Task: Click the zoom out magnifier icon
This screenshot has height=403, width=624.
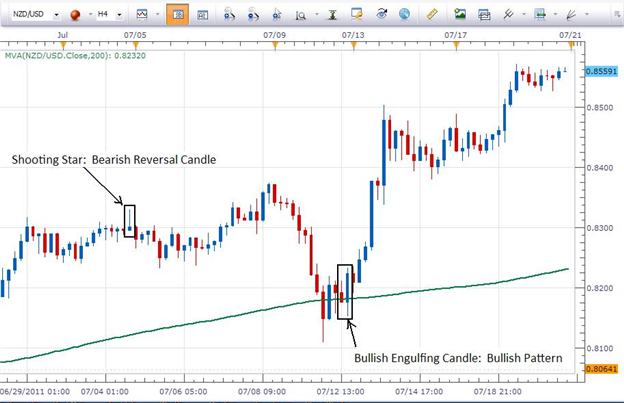Action: [253, 15]
